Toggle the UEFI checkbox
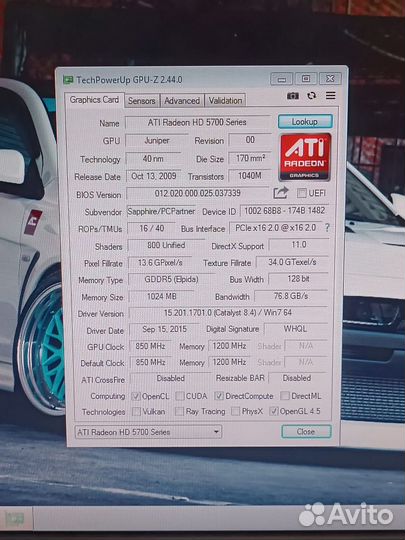The width and height of the screenshot is (405, 540). click(302, 193)
